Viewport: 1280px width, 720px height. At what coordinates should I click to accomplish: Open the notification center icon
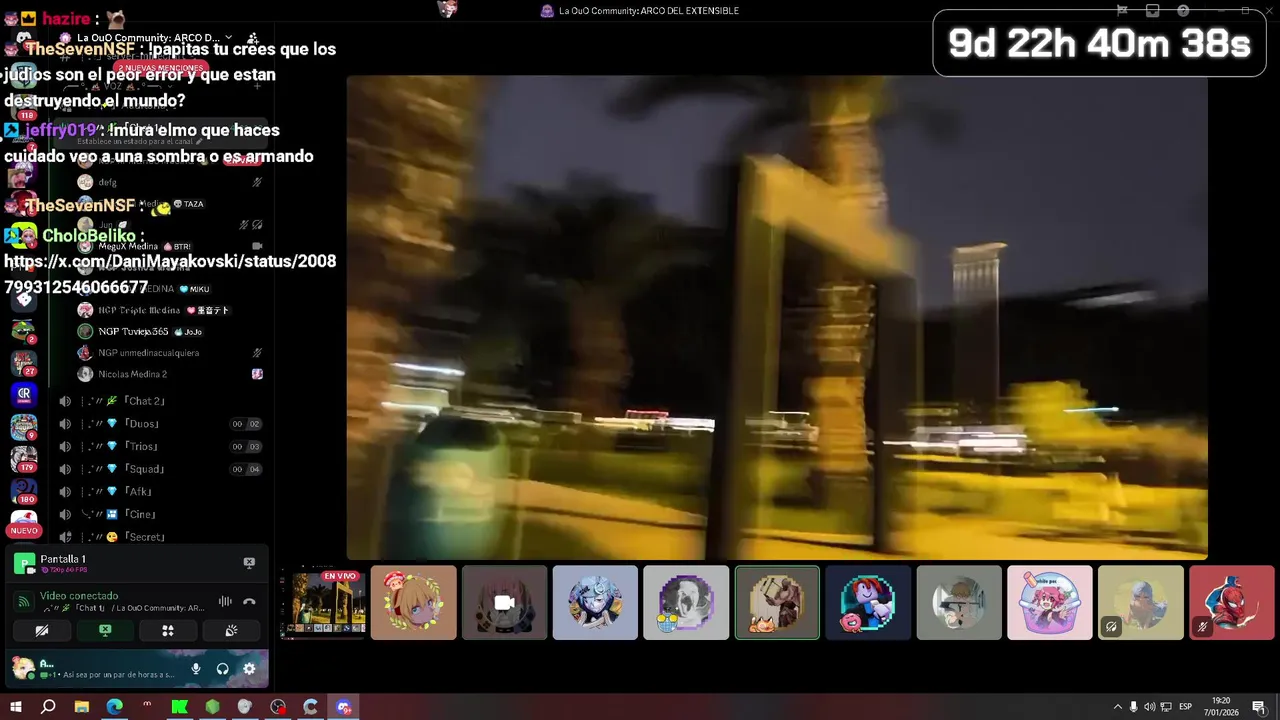pyautogui.click(x=1258, y=707)
